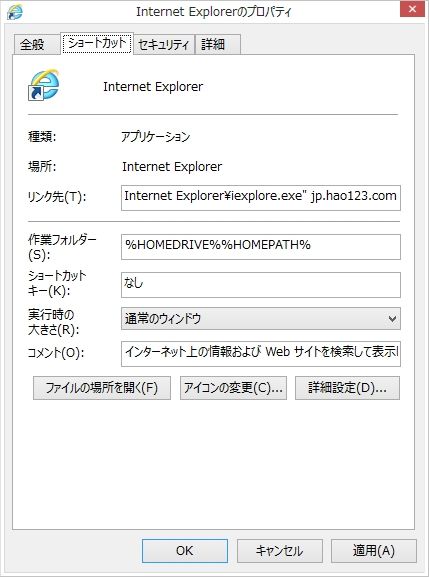Open the 詳細 tab

[x=217, y=45]
